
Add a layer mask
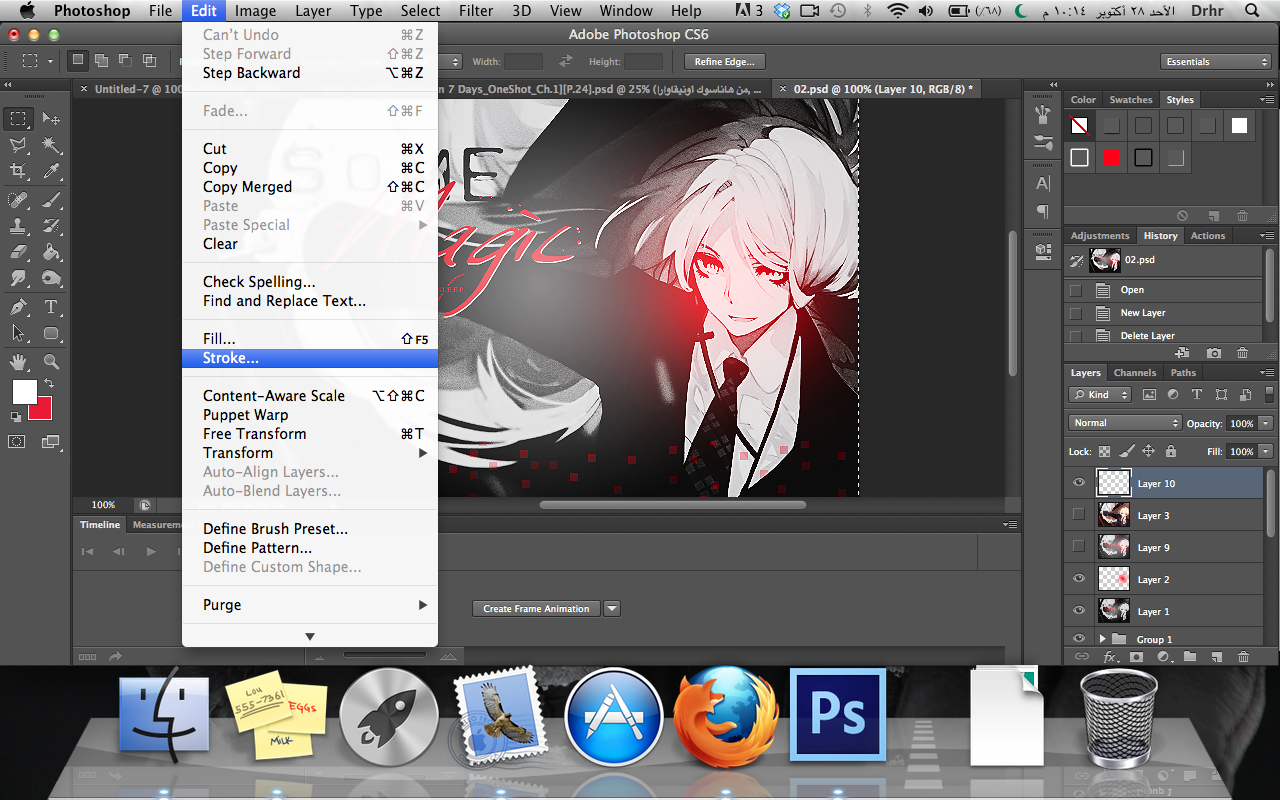click(x=1136, y=657)
